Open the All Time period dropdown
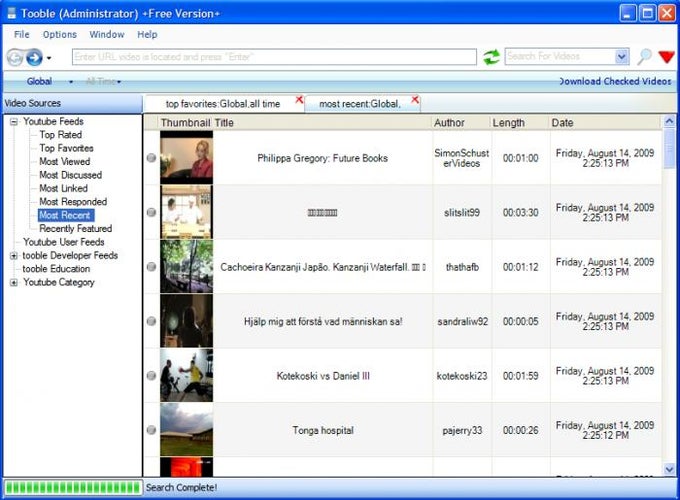The height and width of the screenshot is (500, 680). click(x=119, y=82)
